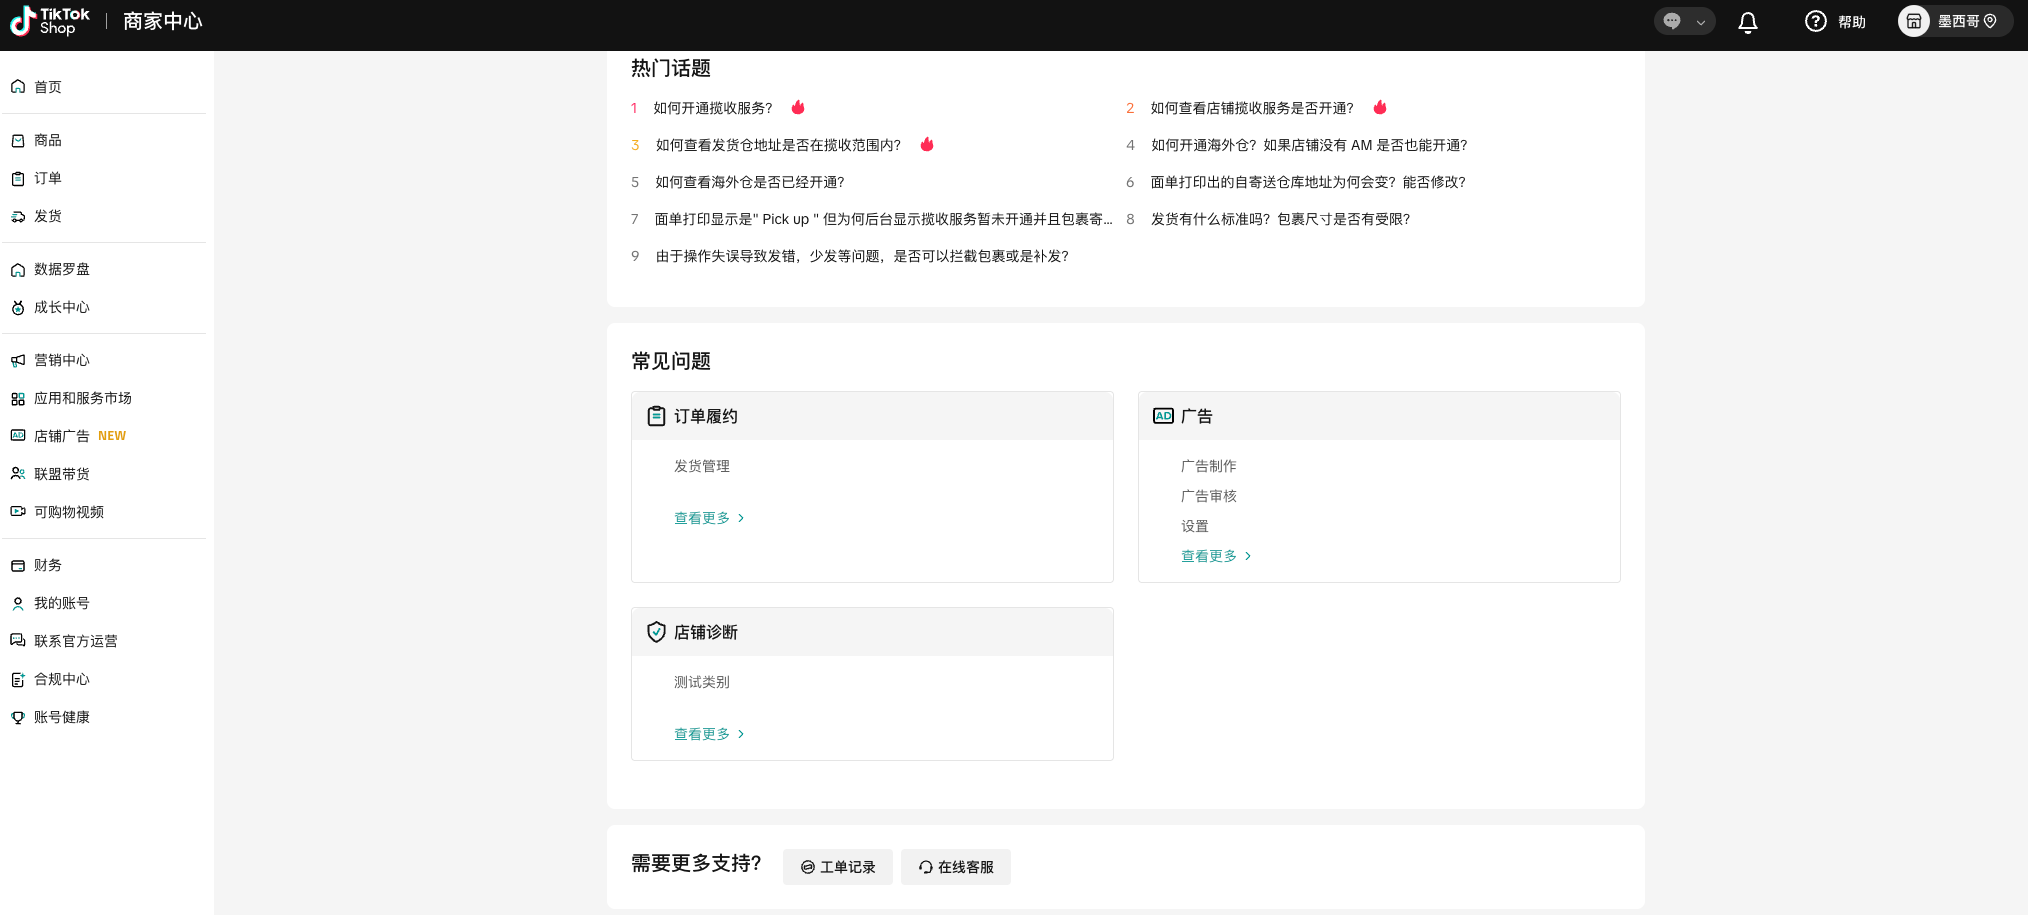Viewport: 2028px width, 915px height.
Task: Click the 订单履约 clipboard icon
Action: click(656, 416)
